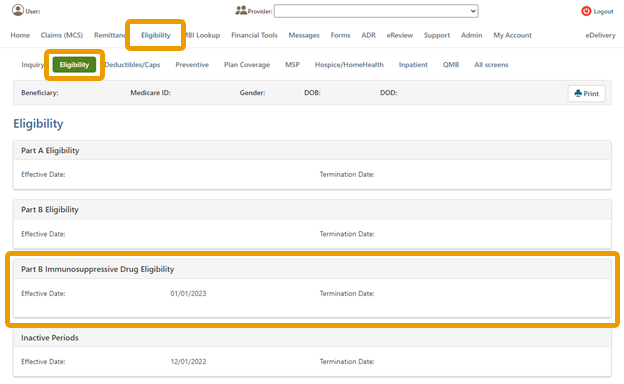Switch to the QMB sub-tab
Viewport: 624px width, 384px height.
[451, 64]
